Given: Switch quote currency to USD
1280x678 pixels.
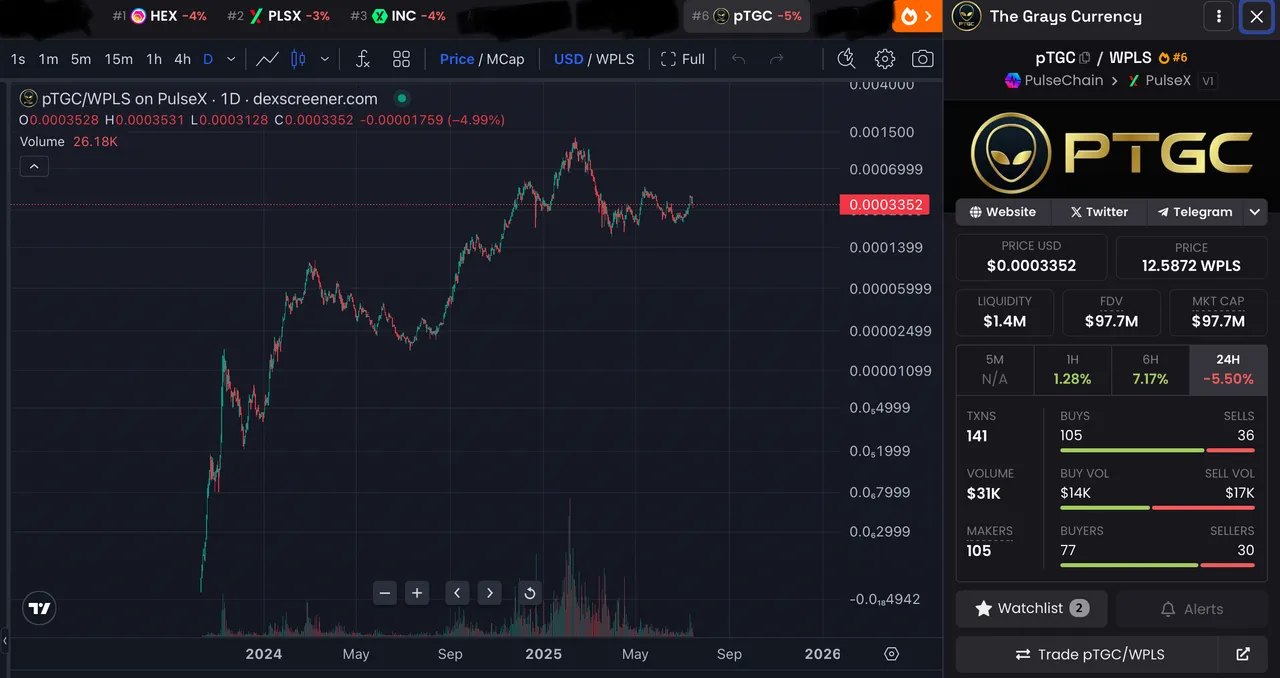Looking at the screenshot, I should pyautogui.click(x=568, y=59).
